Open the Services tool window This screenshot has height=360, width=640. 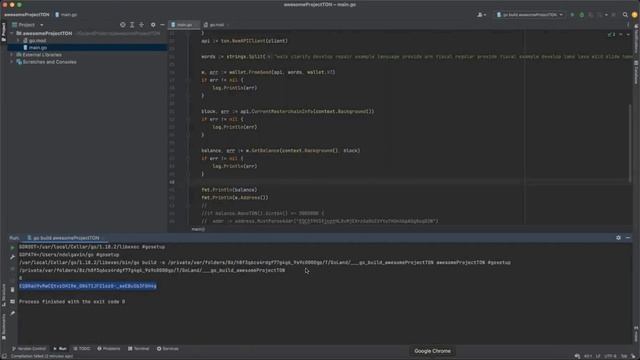coord(168,349)
